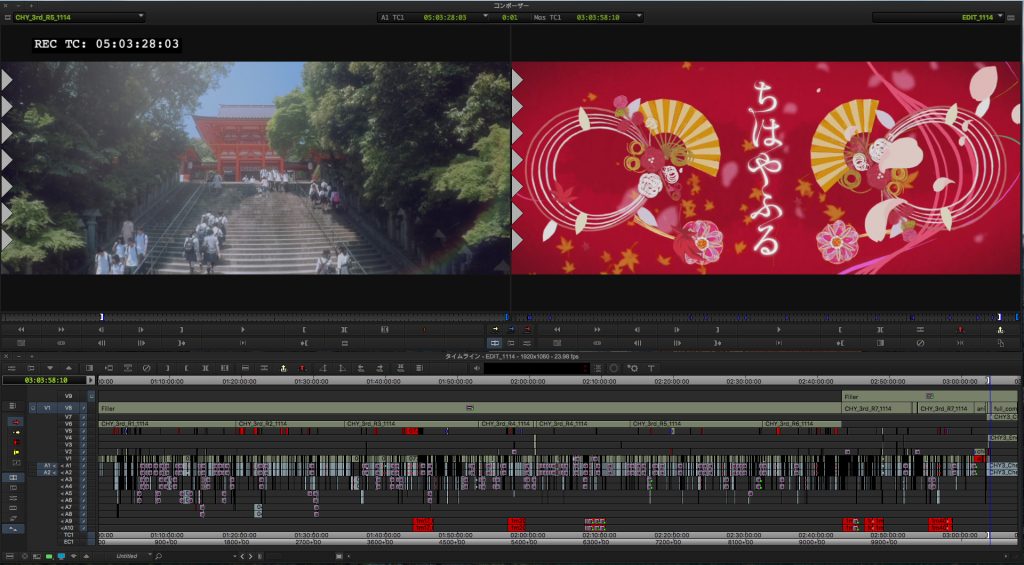1024x565 pixels.
Task: Open the A1 TC1 timecode display dropdown
Action: 485,17
